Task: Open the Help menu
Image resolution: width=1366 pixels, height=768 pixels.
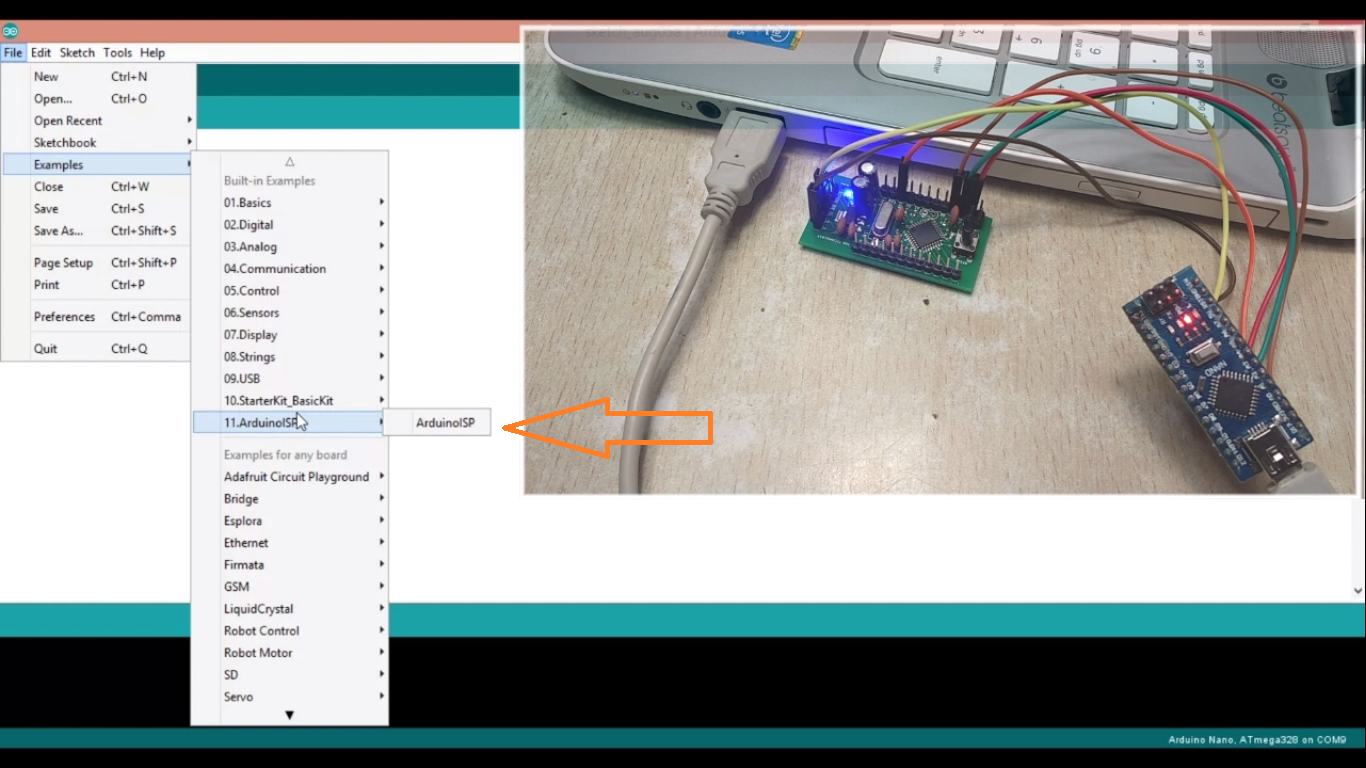Action: click(x=152, y=52)
